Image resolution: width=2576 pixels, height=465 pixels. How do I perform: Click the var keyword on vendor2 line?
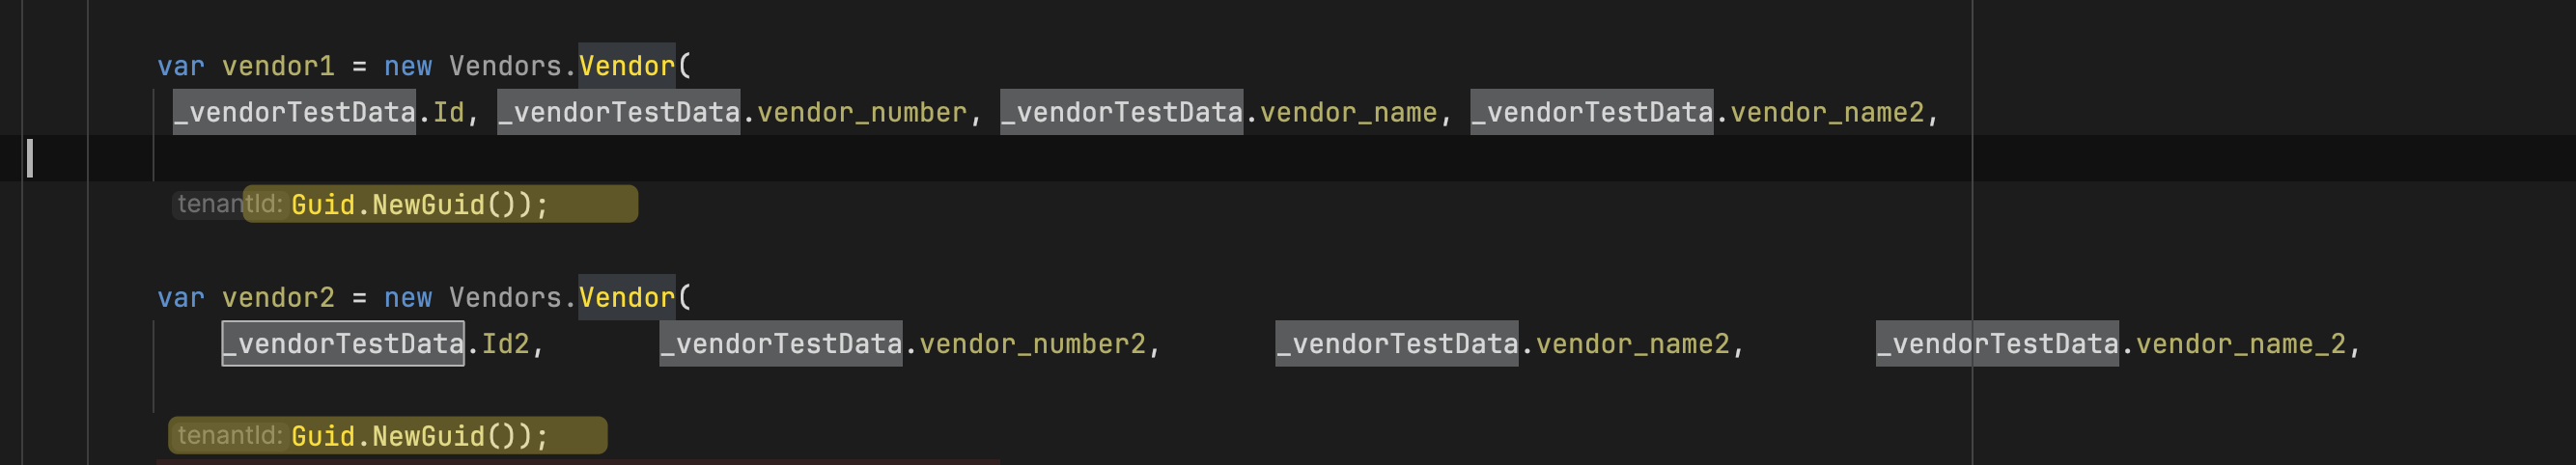181,298
